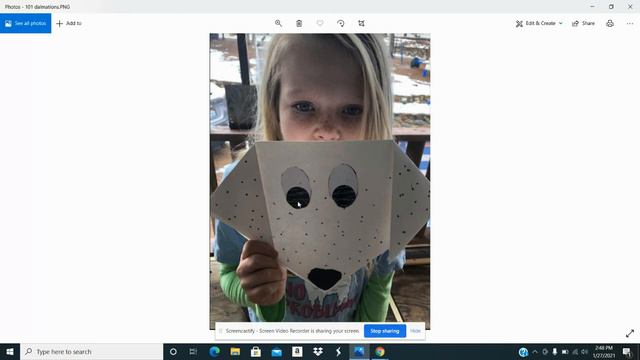640x360 pixels.
Task: Check battery status tray icon
Action: point(565,351)
